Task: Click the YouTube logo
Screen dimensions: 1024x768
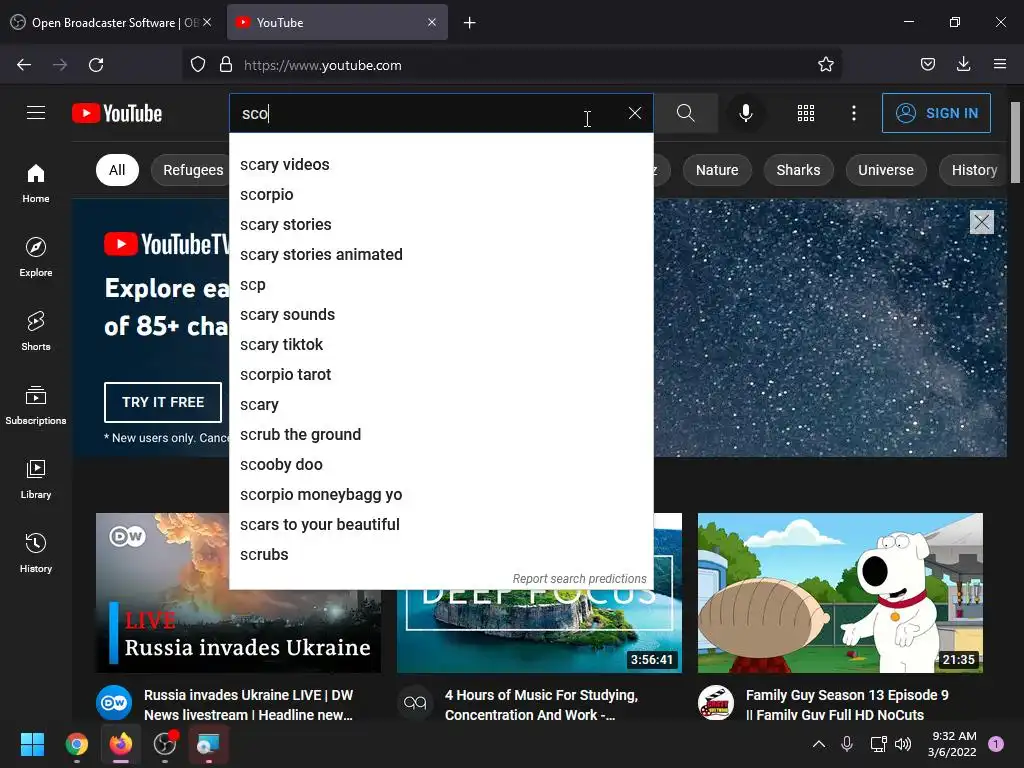Action: [117, 113]
